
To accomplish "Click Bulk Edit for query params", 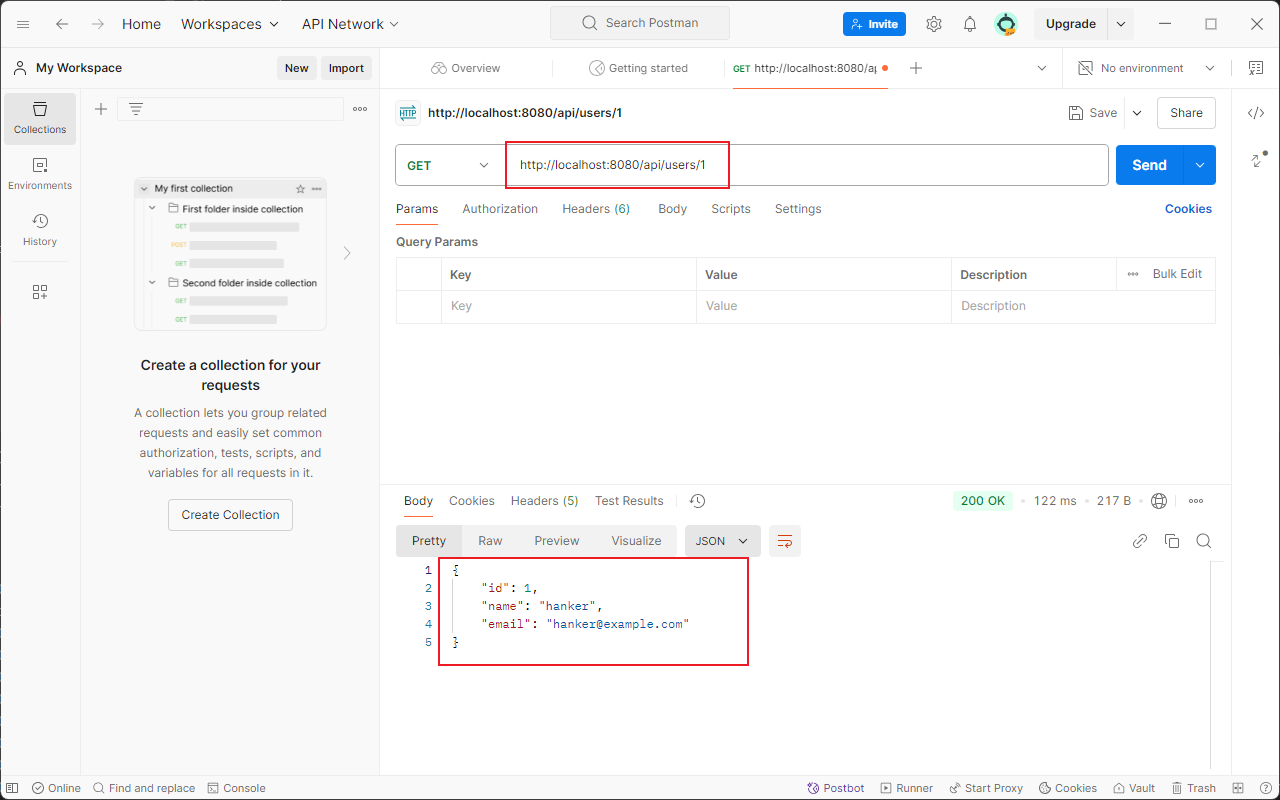I will (1177, 274).
